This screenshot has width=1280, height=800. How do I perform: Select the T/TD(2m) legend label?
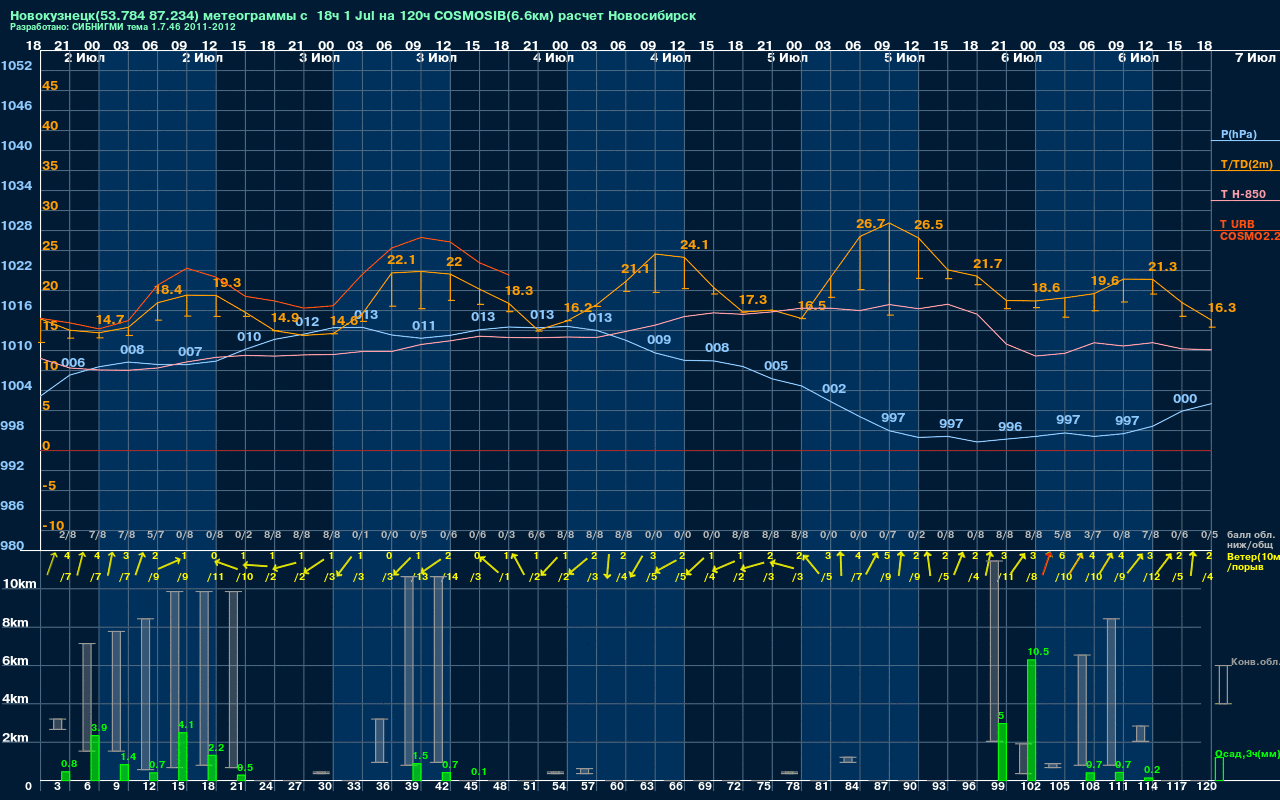point(1246,164)
